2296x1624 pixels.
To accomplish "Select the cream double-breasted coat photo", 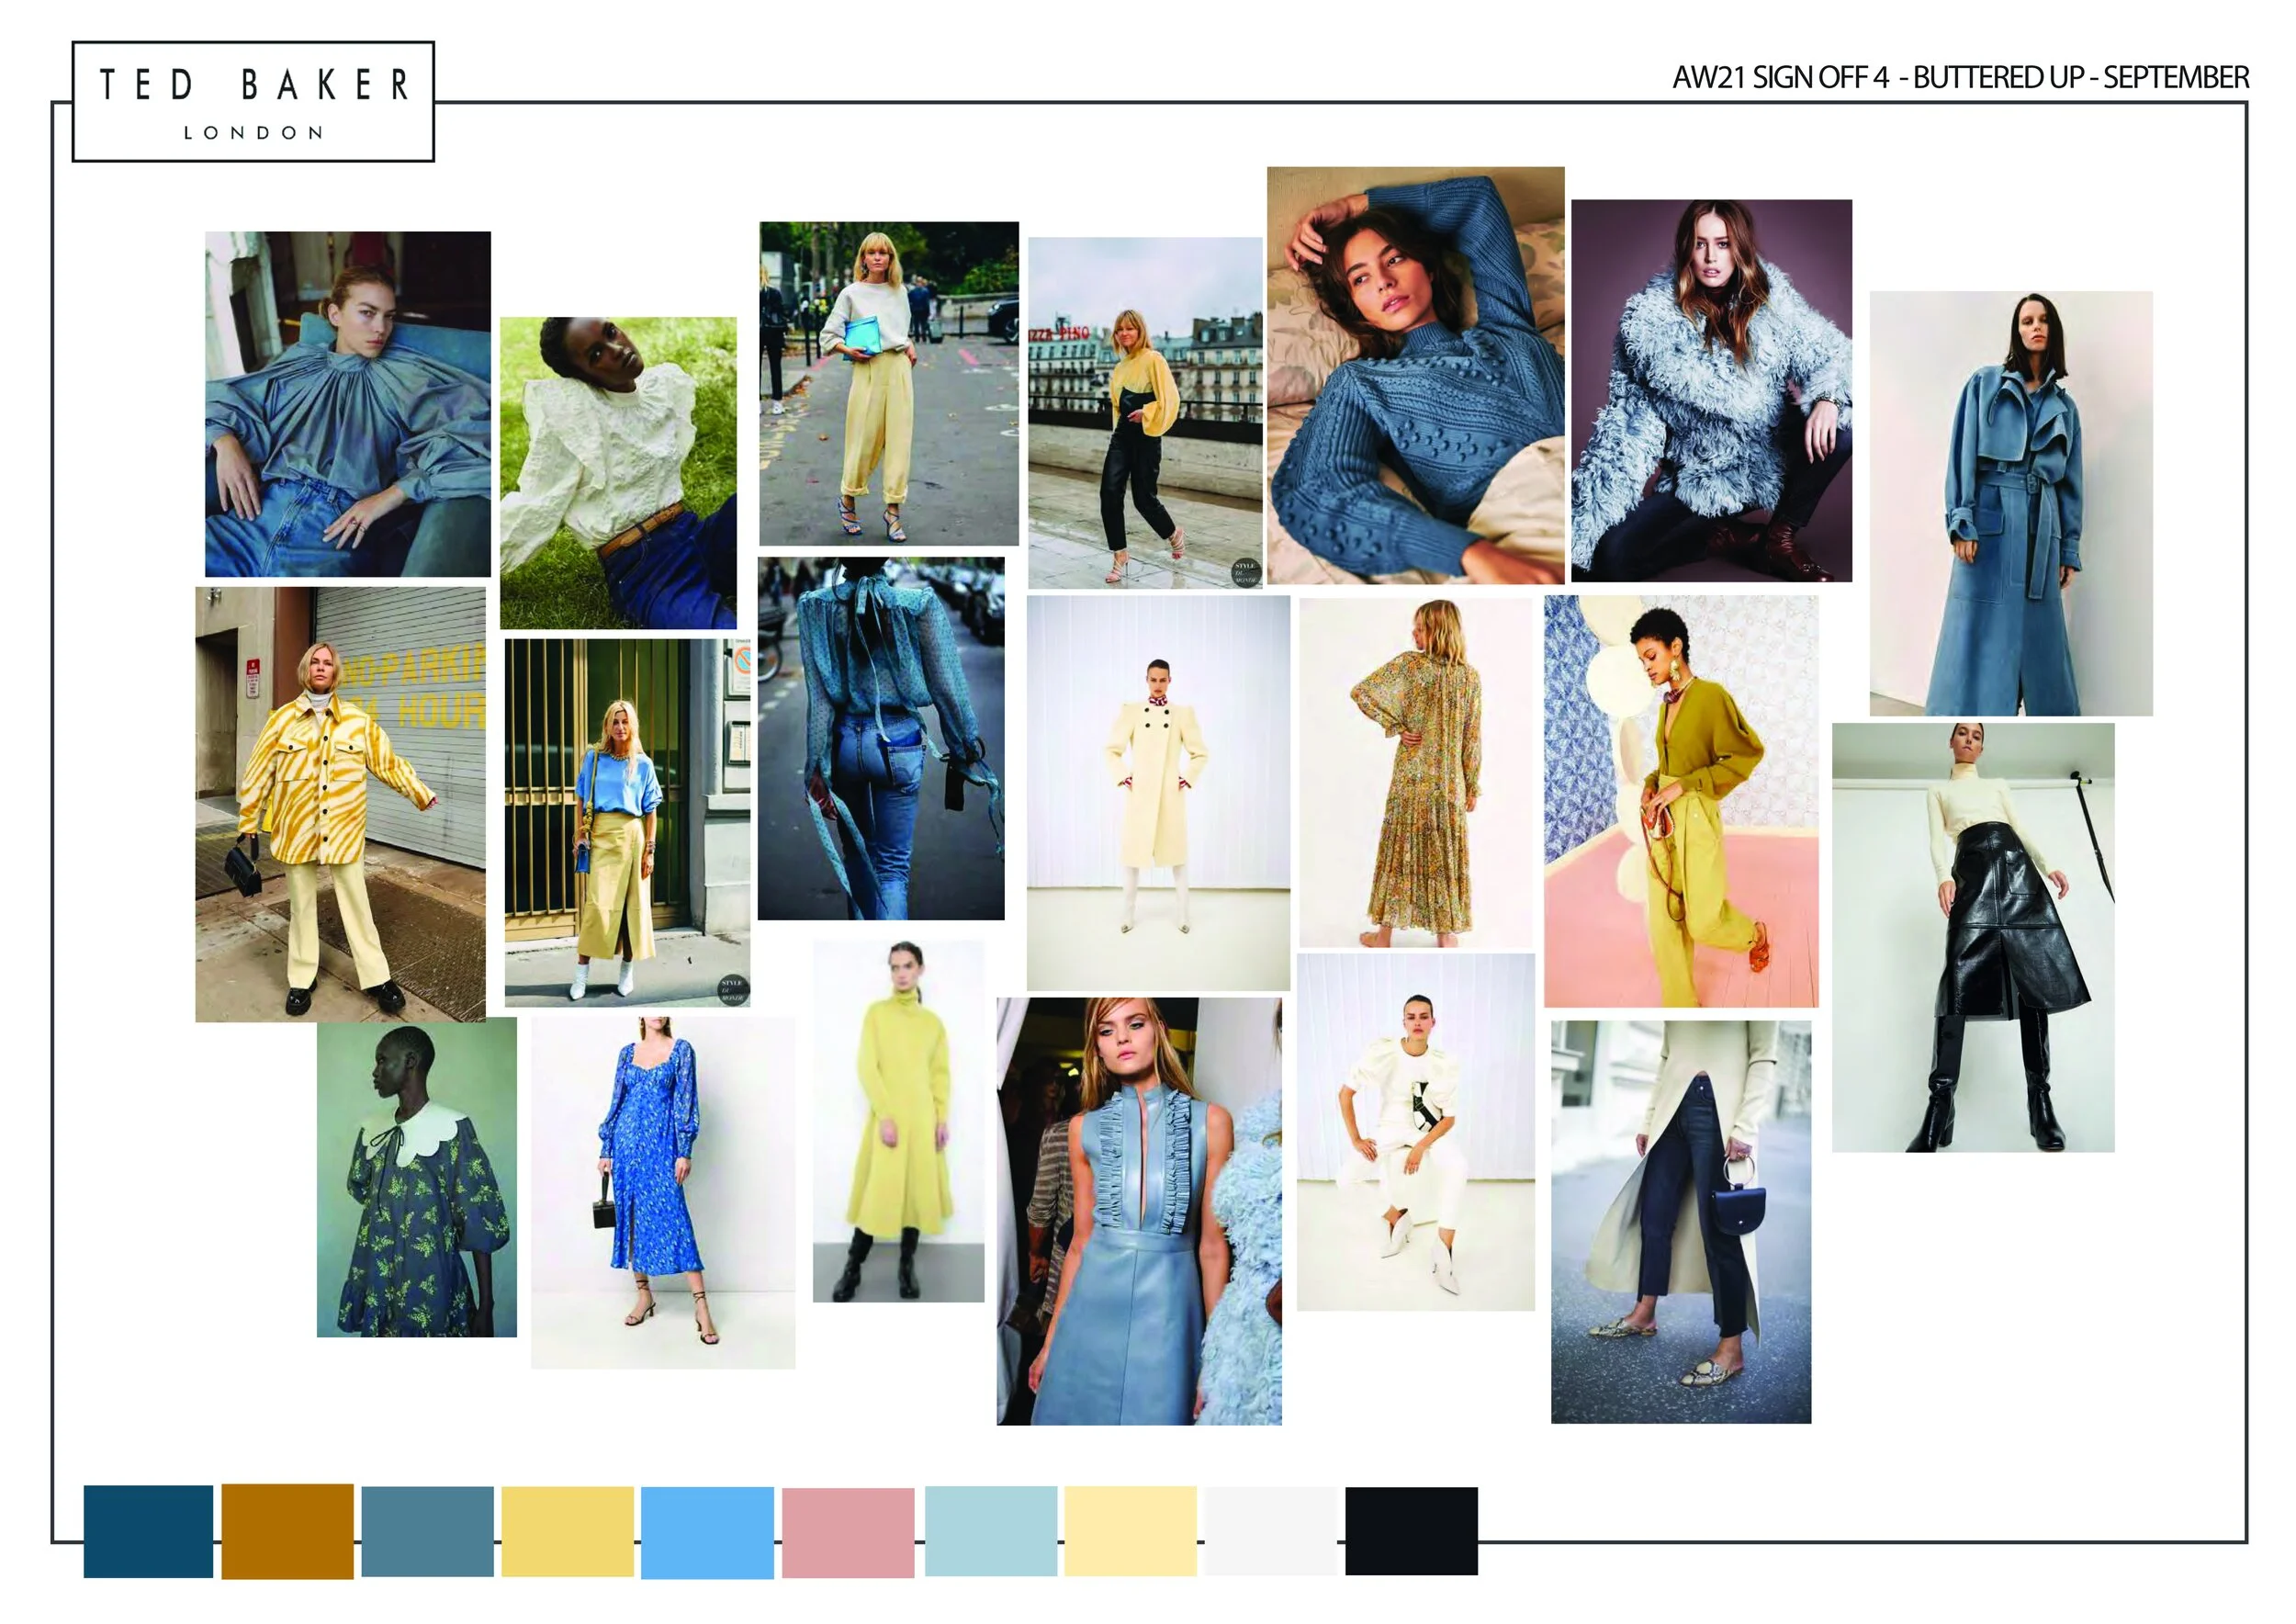I will pos(1158,792).
